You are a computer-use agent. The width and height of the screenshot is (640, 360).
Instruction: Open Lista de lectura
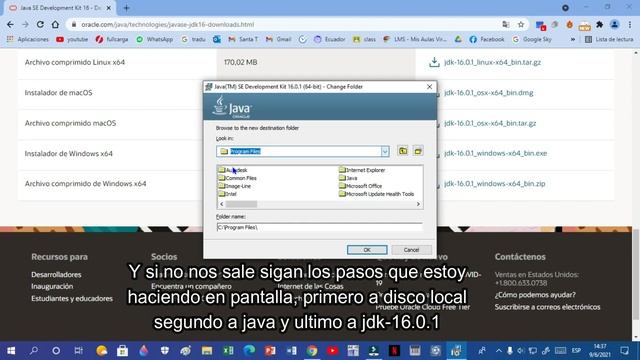tap(609, 39)
